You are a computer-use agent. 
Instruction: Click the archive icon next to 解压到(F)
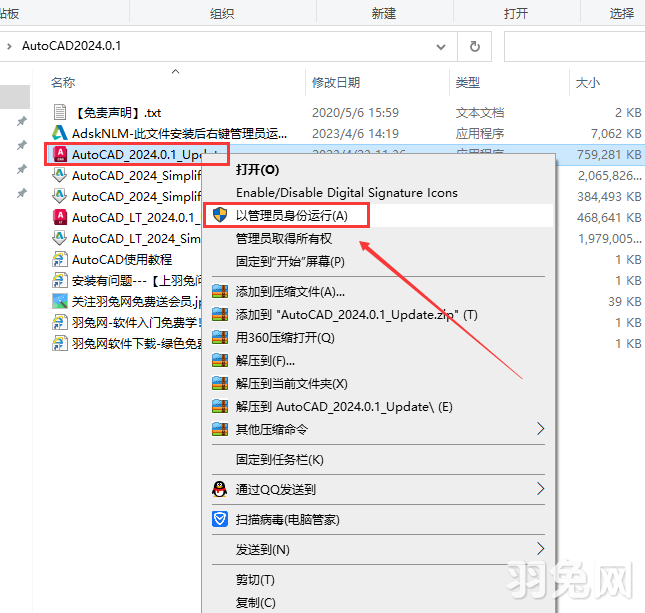point(220,361)
